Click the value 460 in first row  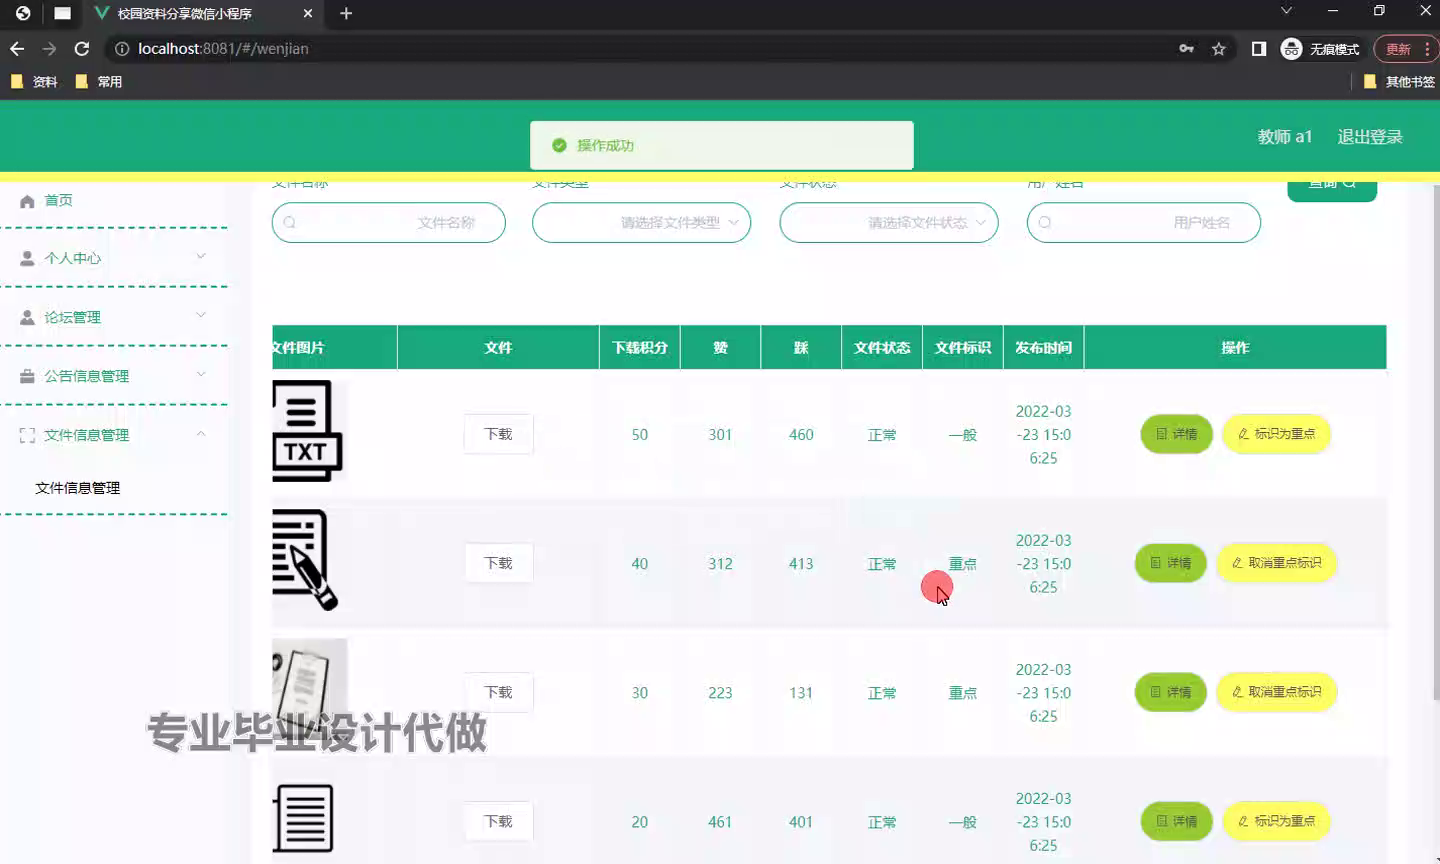point(801,435)
